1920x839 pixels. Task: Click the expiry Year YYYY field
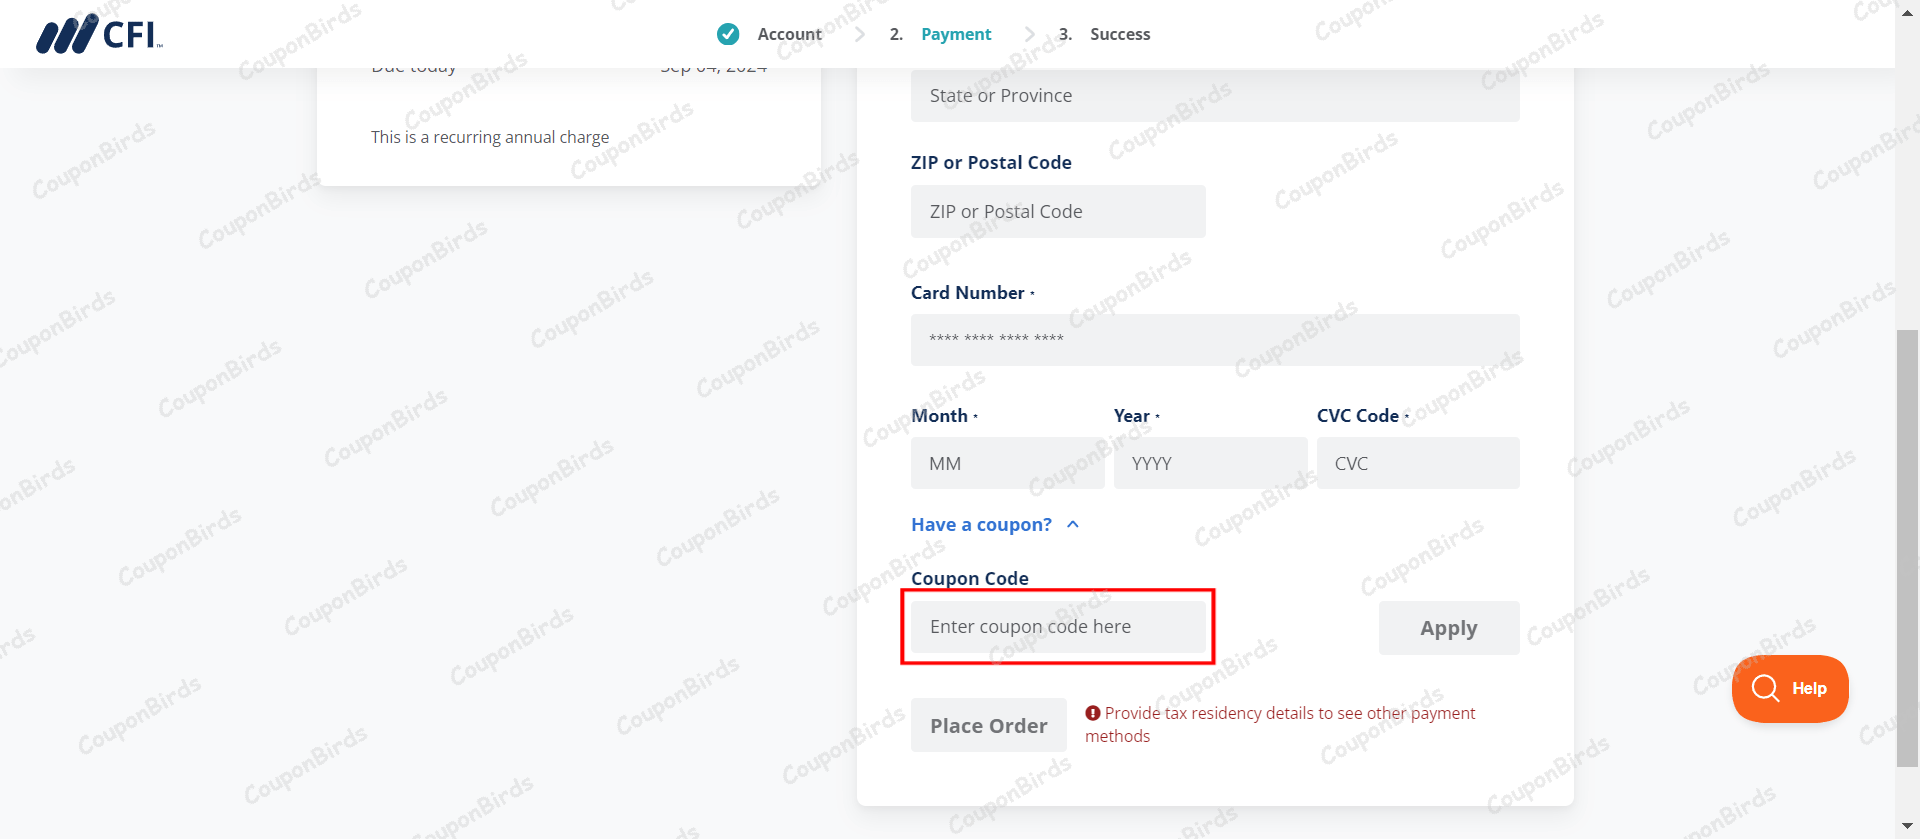pos(1209,463)
